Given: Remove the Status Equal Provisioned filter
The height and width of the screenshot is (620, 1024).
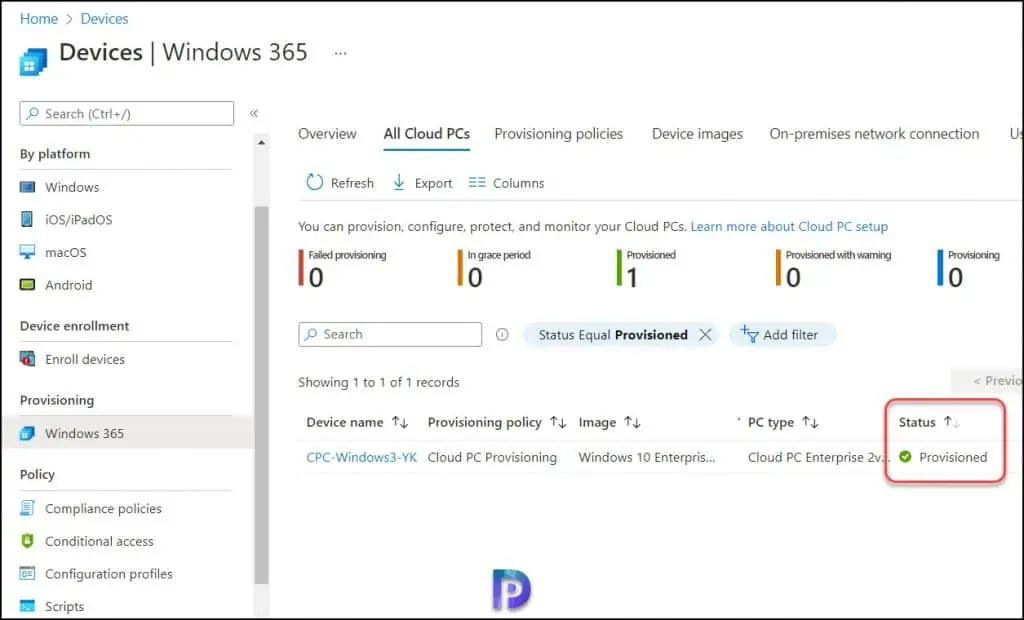Looking at the screenshot, I should [x=705, y=334].
